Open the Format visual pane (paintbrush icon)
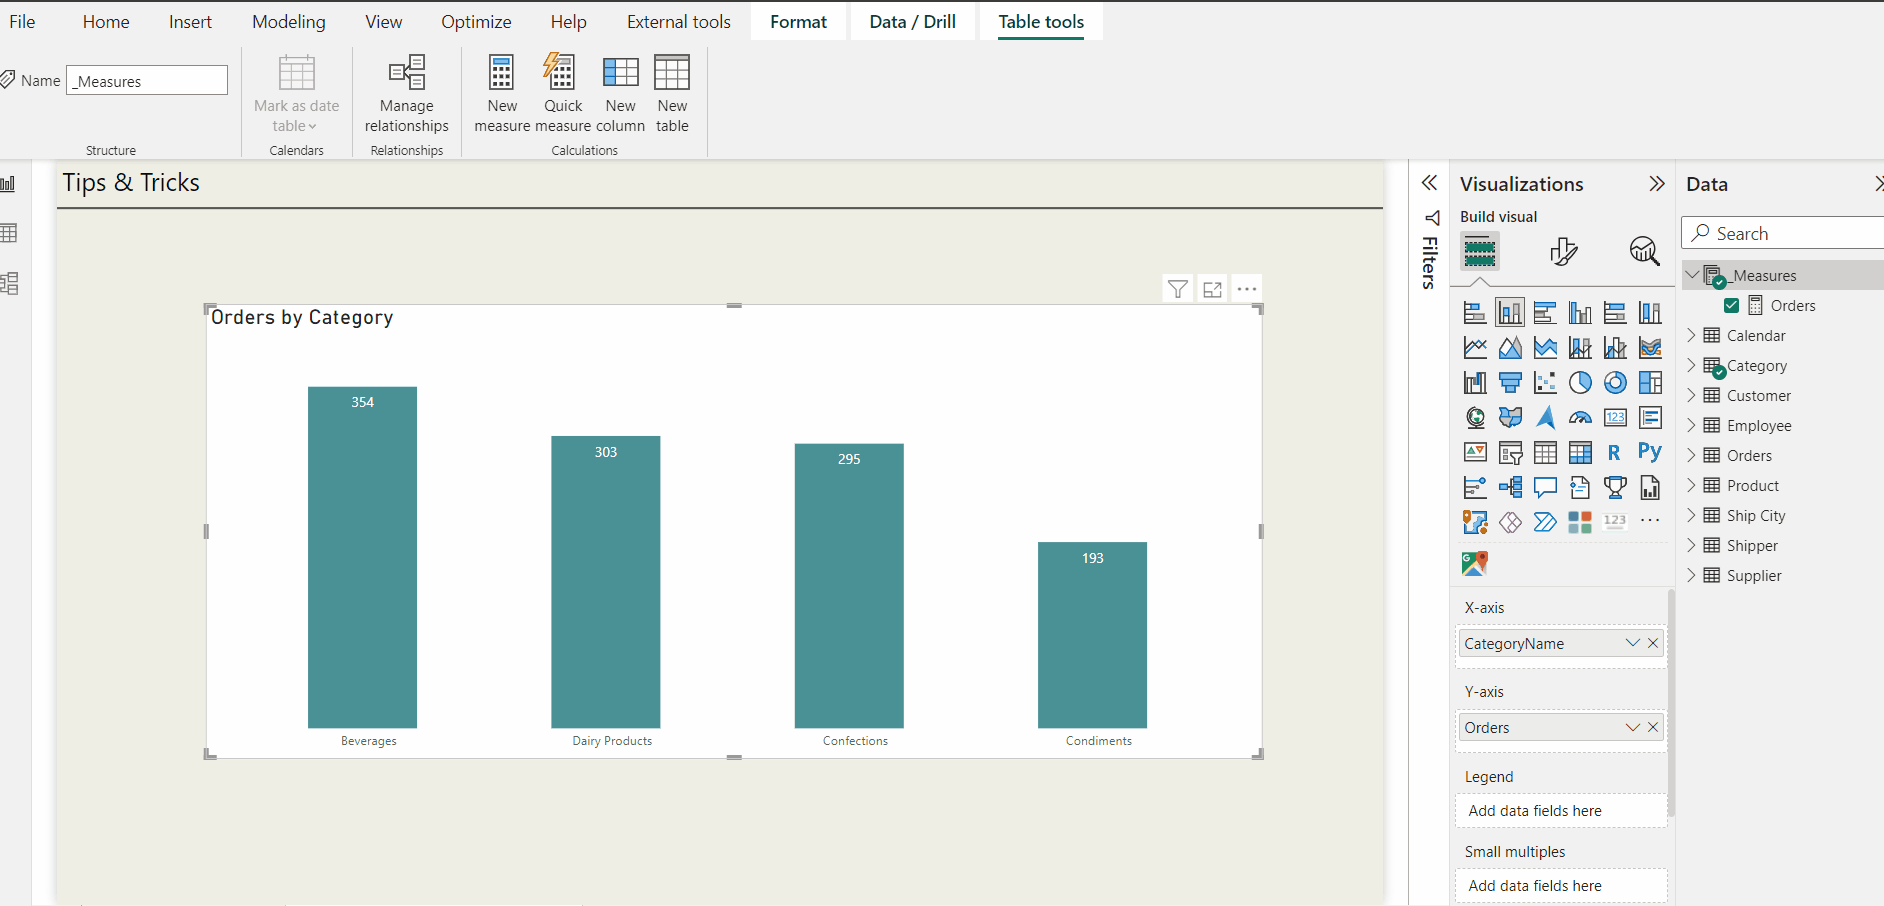1884x906 pixels. tap(1565, 251)
